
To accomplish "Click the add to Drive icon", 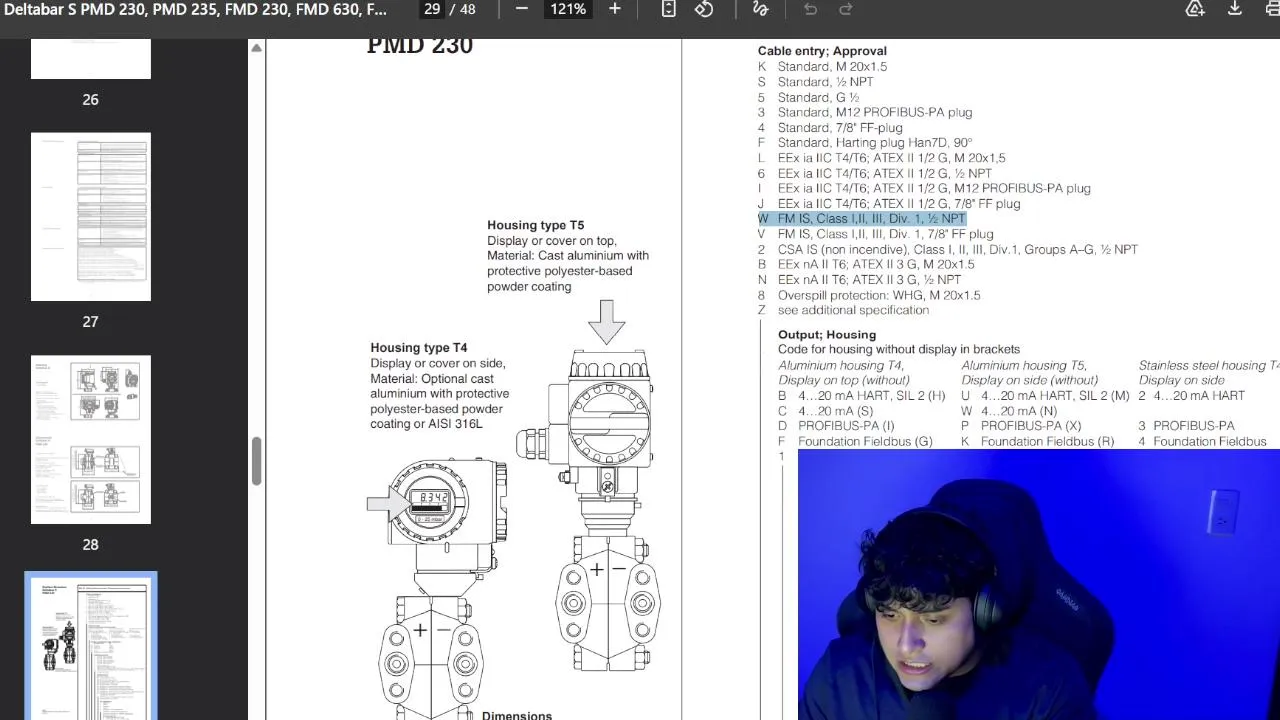I will coord(1195,9).
